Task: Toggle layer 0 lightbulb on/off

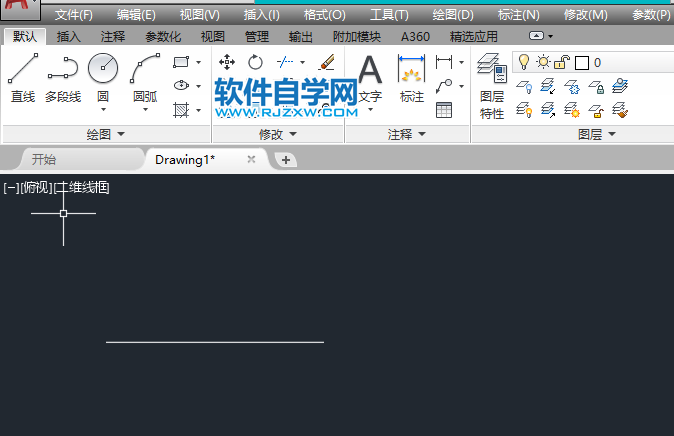Action: click(x=524, y=62)
